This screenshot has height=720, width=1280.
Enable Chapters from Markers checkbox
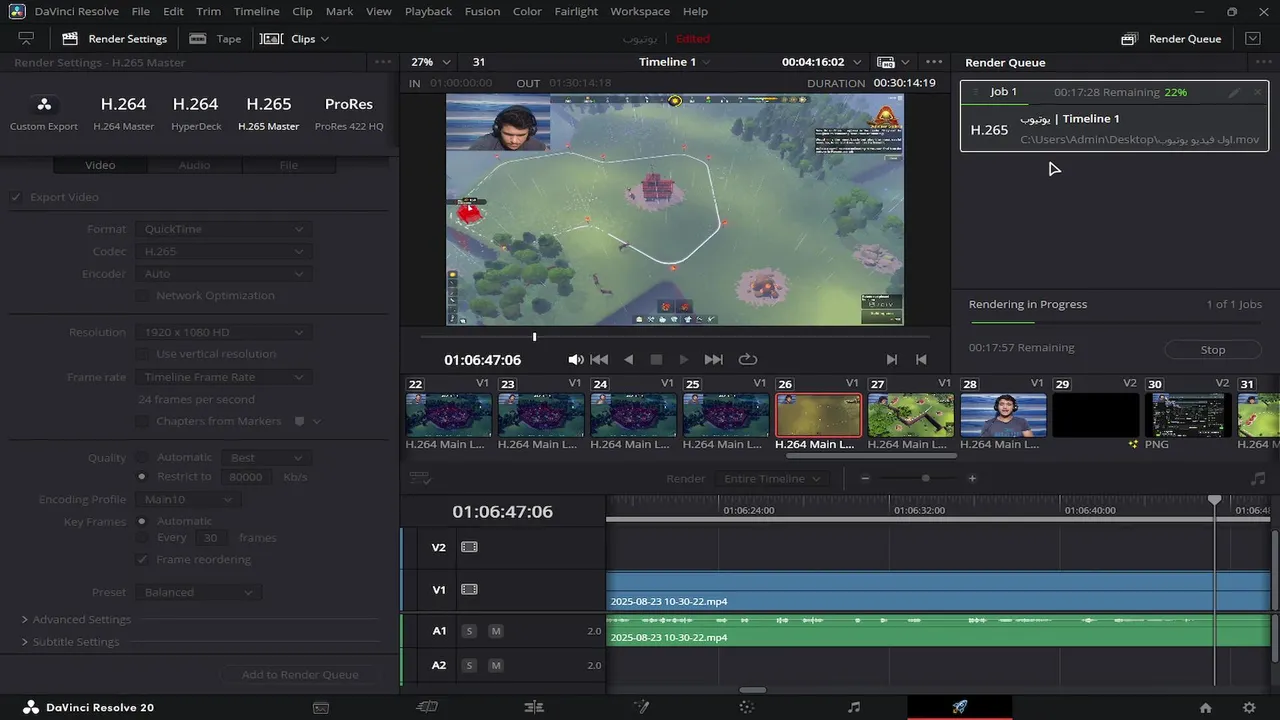click(x=142, y=422)
